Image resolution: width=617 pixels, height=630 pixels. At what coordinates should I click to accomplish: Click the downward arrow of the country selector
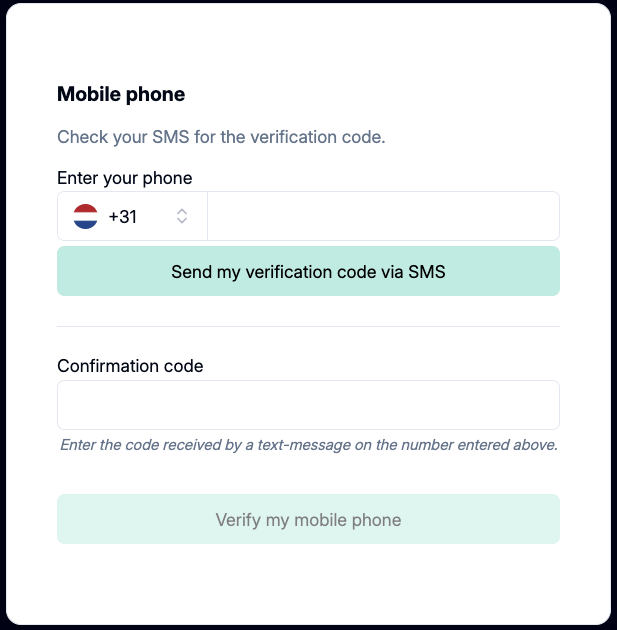[182, 221]
